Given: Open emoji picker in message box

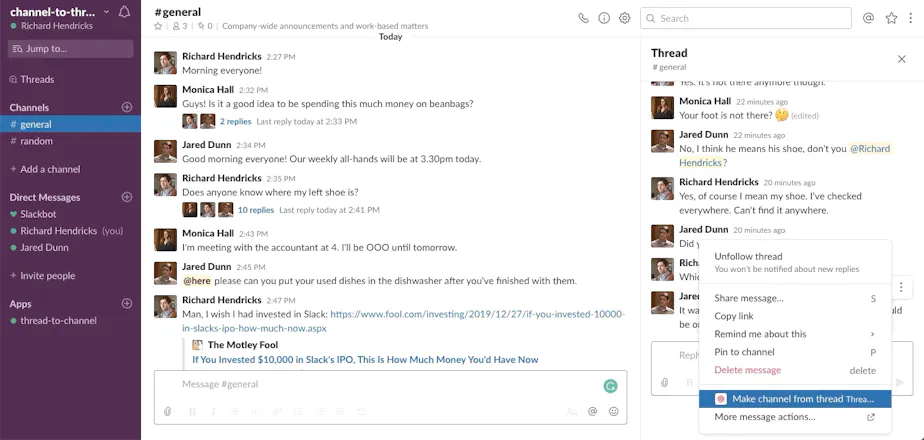Looking at the screenshot, I should tap(613, 412).
